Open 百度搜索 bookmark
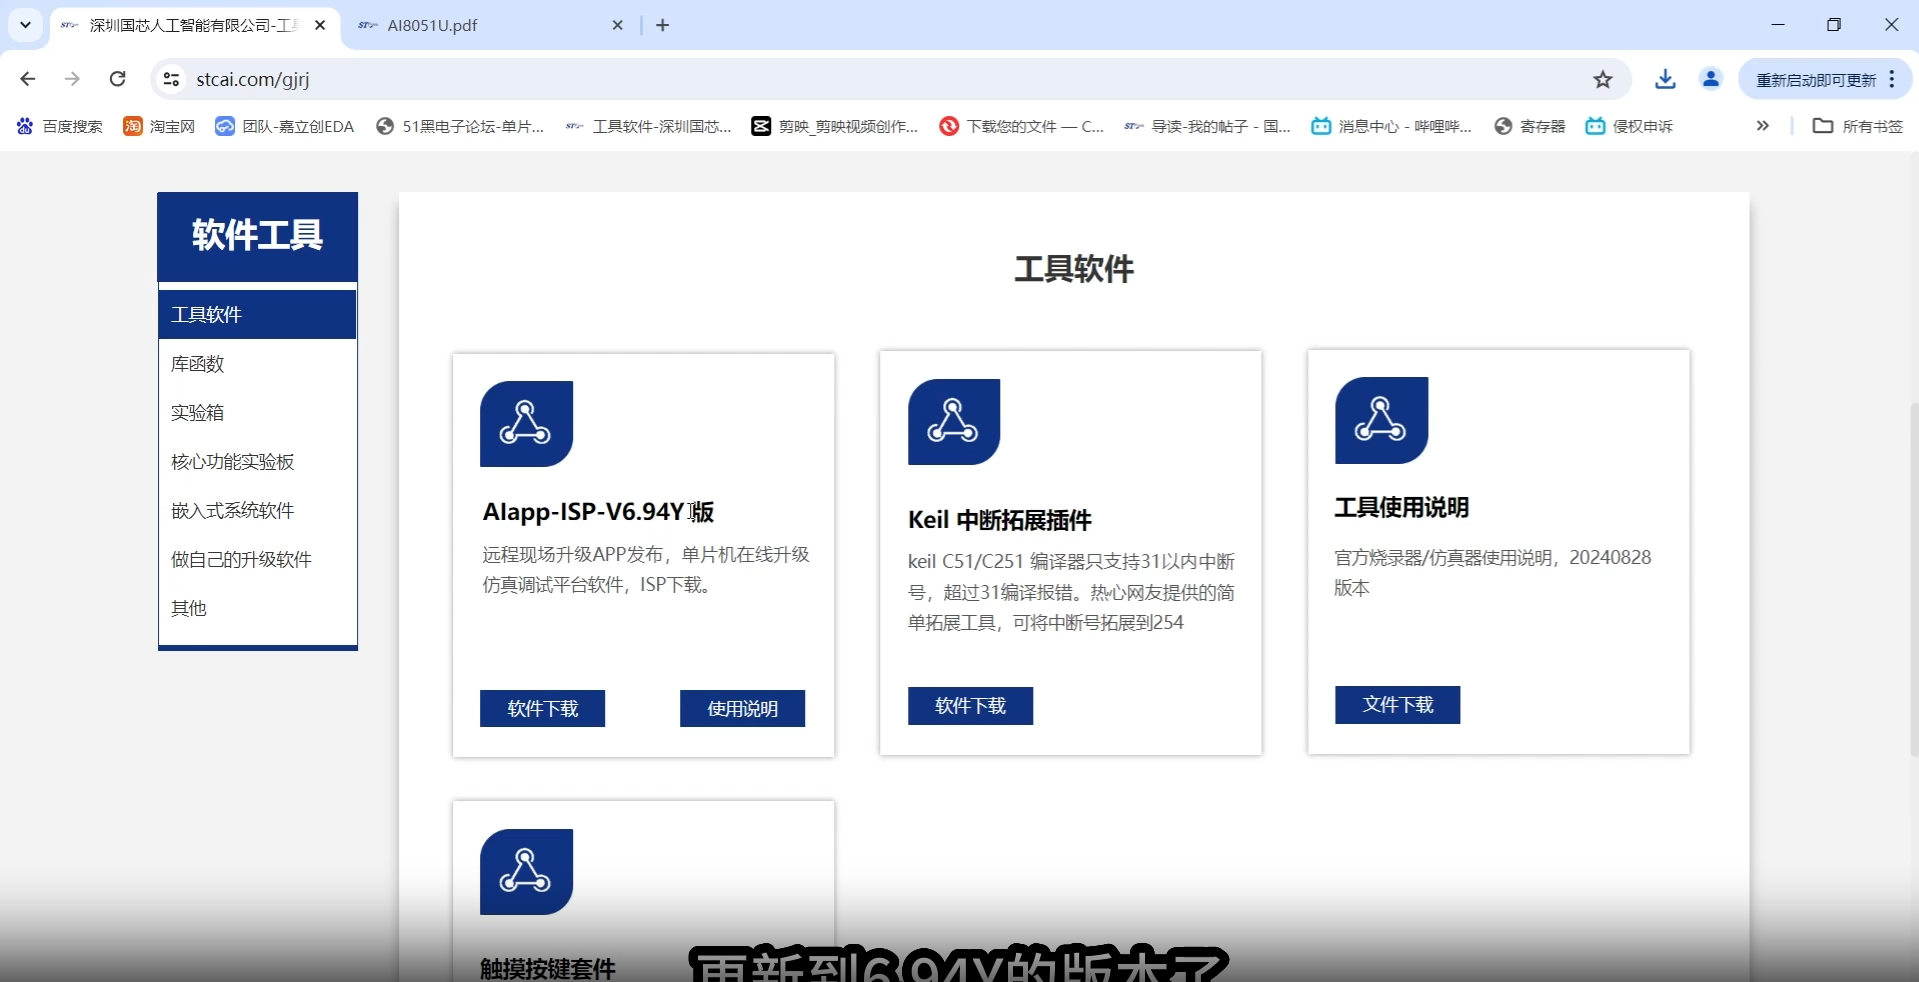 [60, 126]
